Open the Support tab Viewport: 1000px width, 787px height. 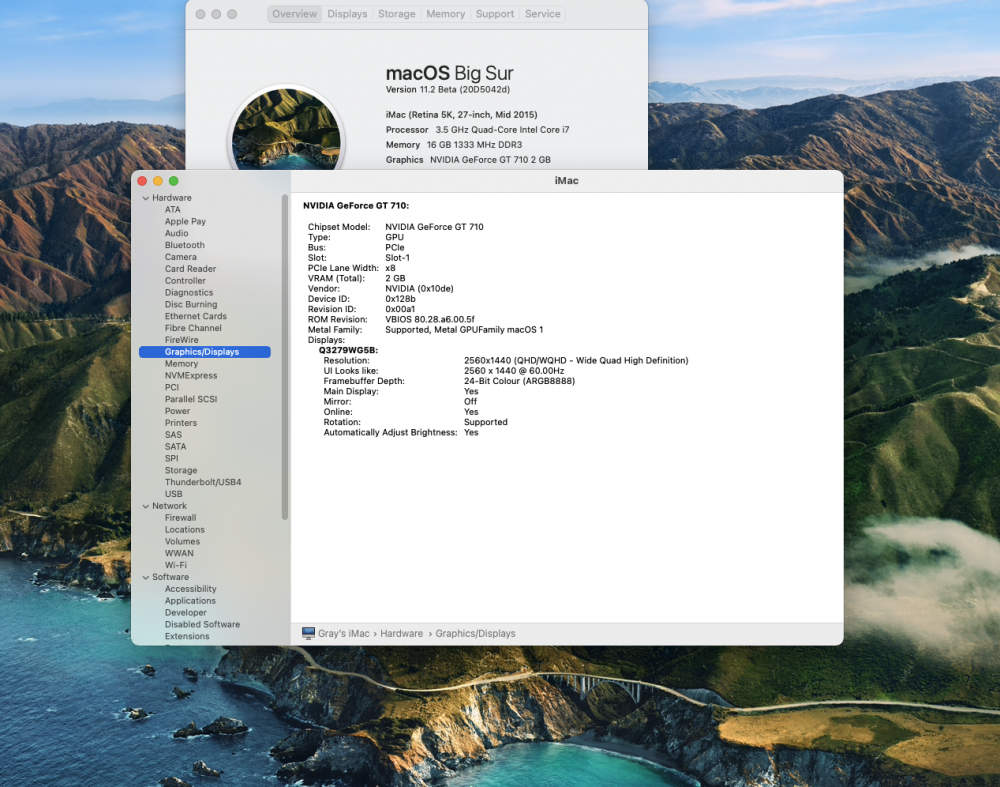tap(495, 14)
